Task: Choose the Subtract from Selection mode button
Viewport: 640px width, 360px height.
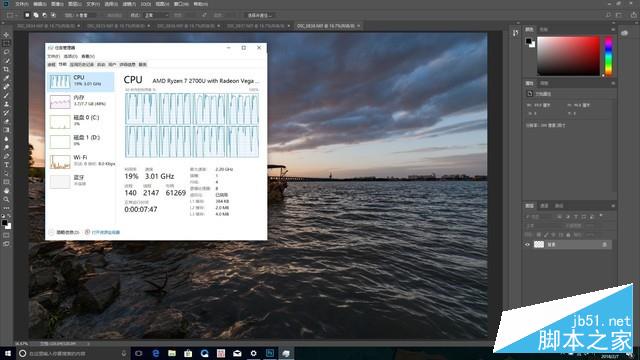Action: [44, 15]
